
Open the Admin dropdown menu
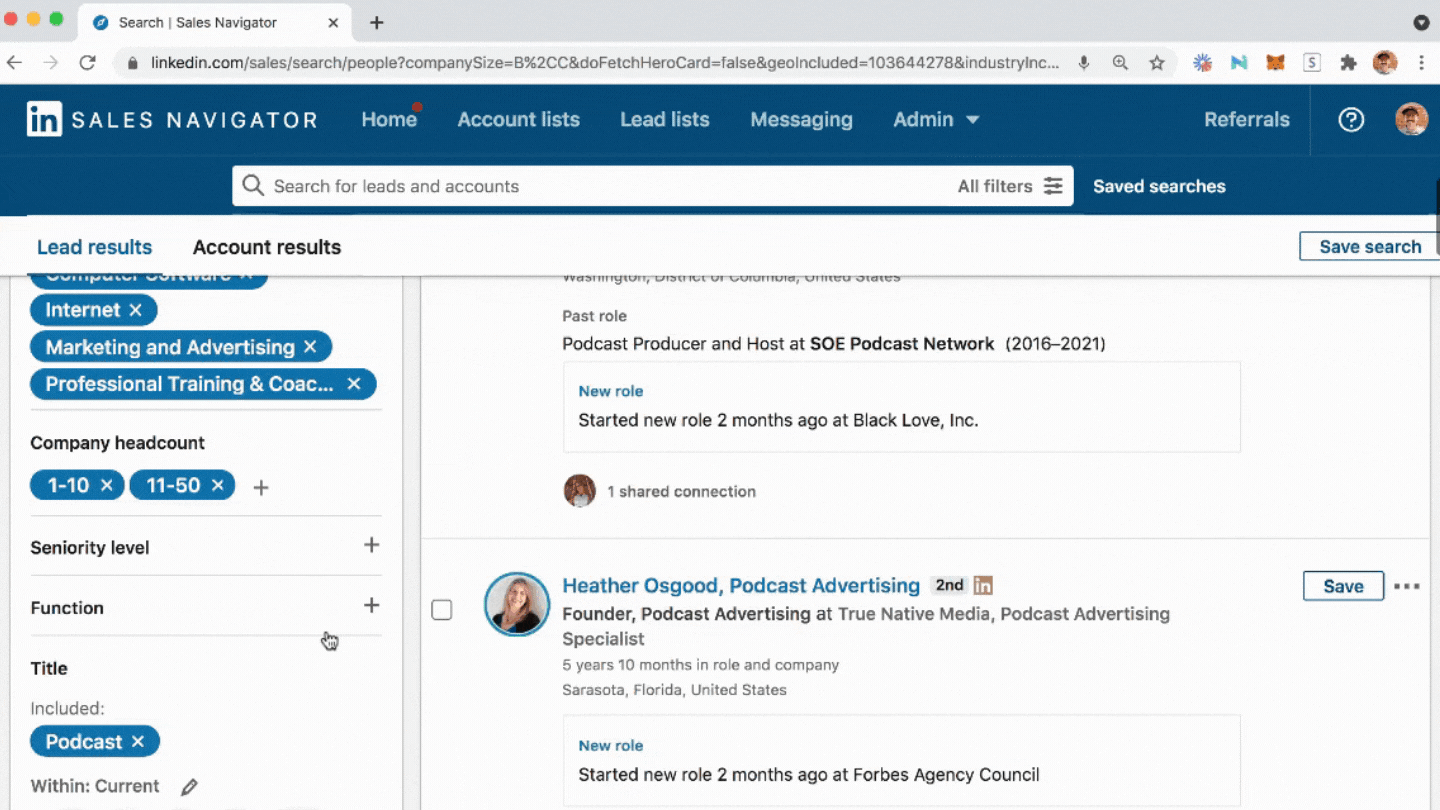(x=935, y=120)
